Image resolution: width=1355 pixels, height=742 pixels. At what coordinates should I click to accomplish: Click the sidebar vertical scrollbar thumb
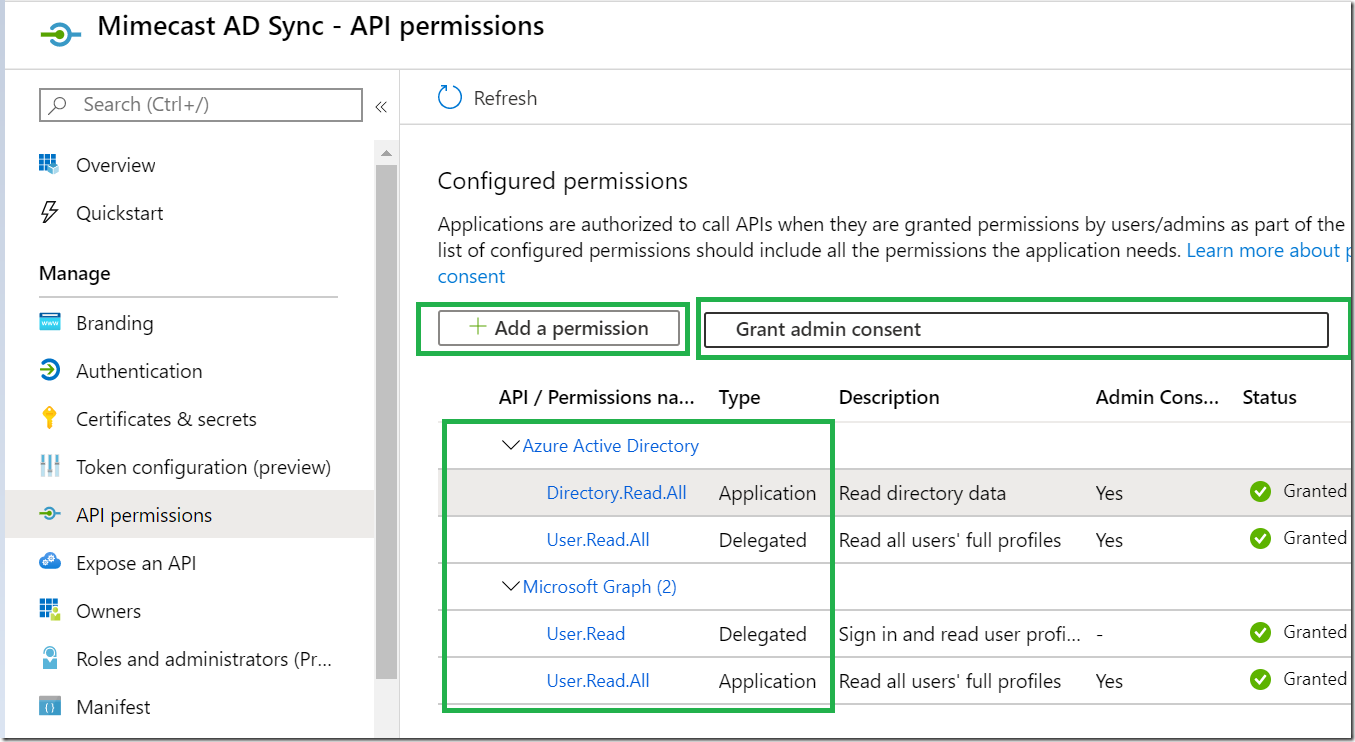(x=385, y=420)
